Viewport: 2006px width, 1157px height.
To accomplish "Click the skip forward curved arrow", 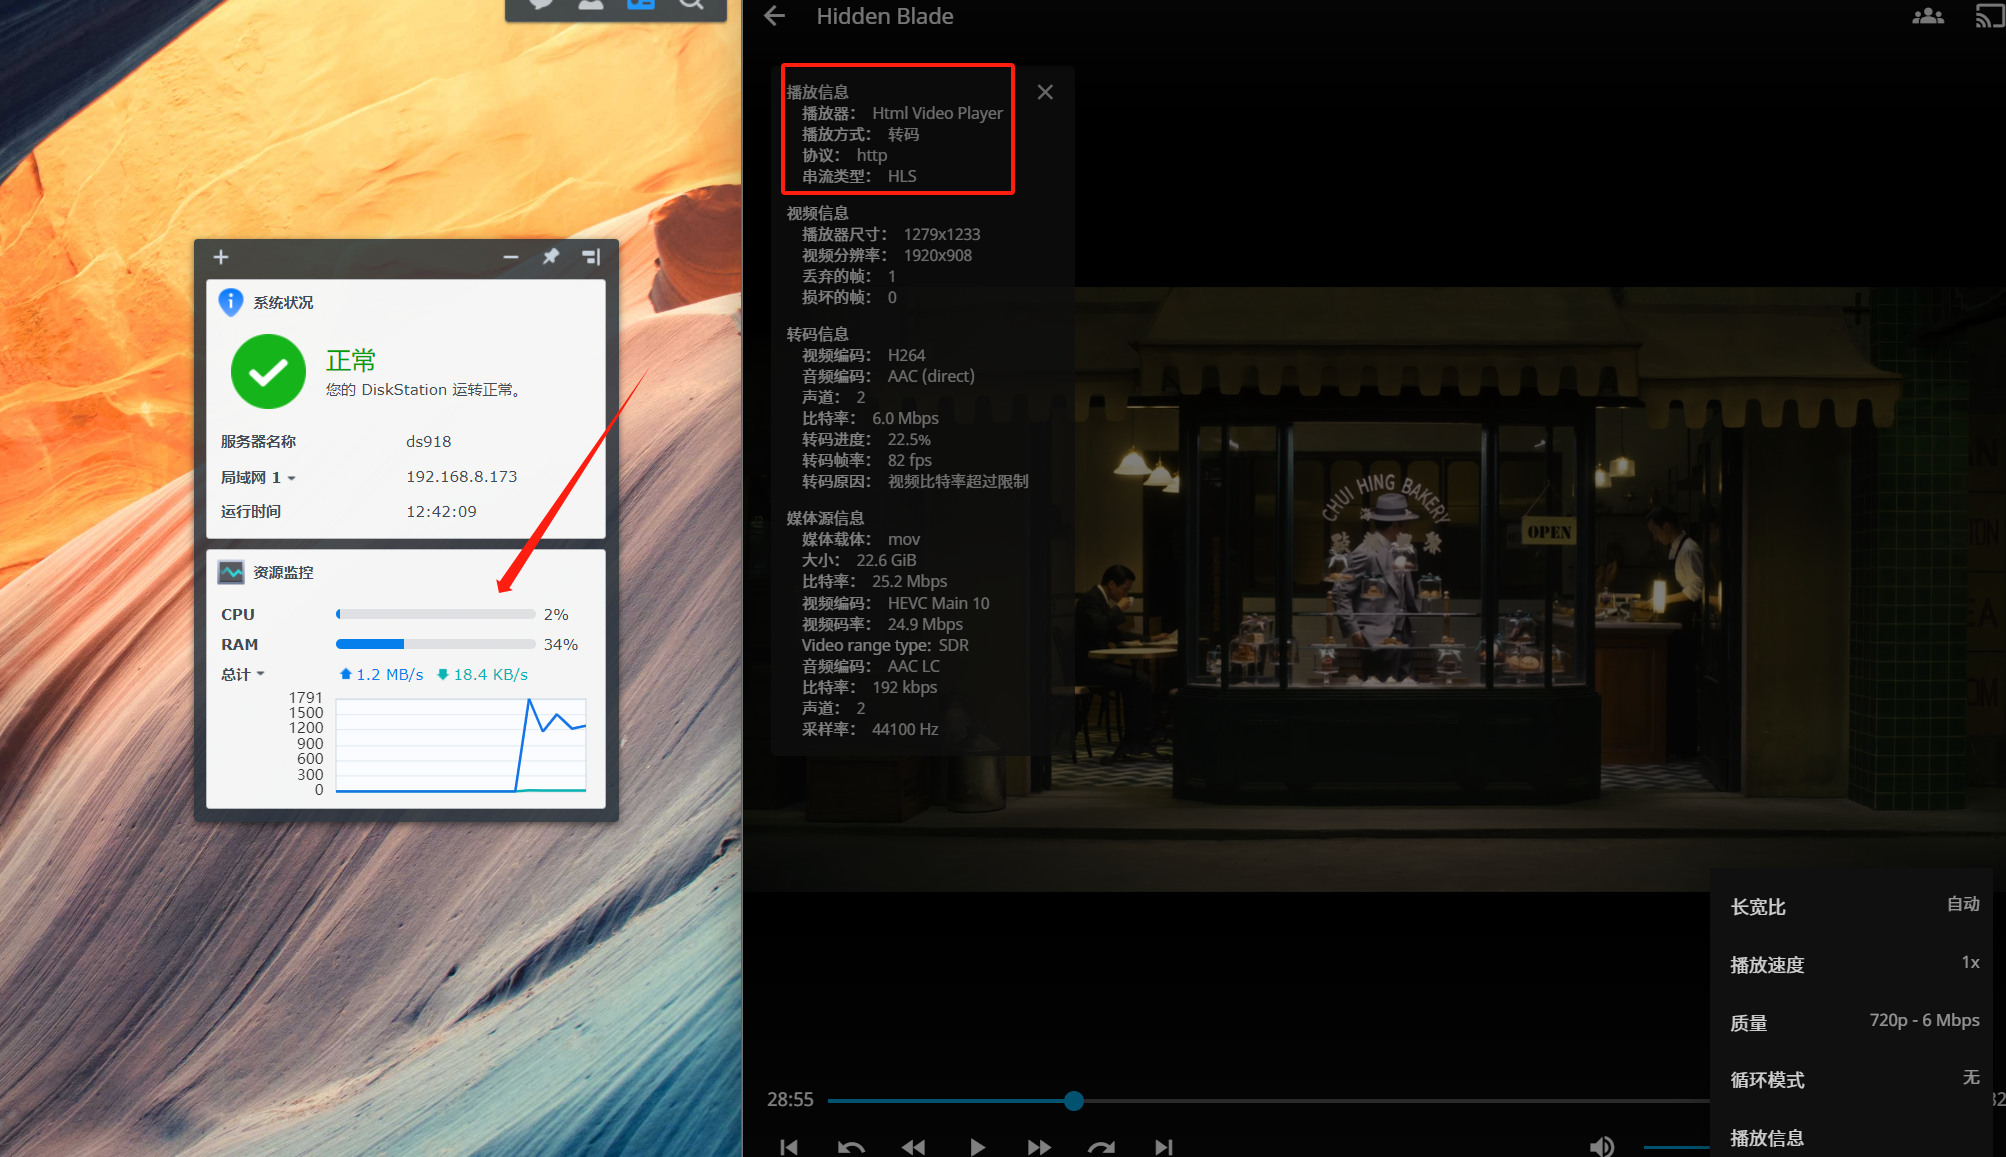I will (1101, 1147).
